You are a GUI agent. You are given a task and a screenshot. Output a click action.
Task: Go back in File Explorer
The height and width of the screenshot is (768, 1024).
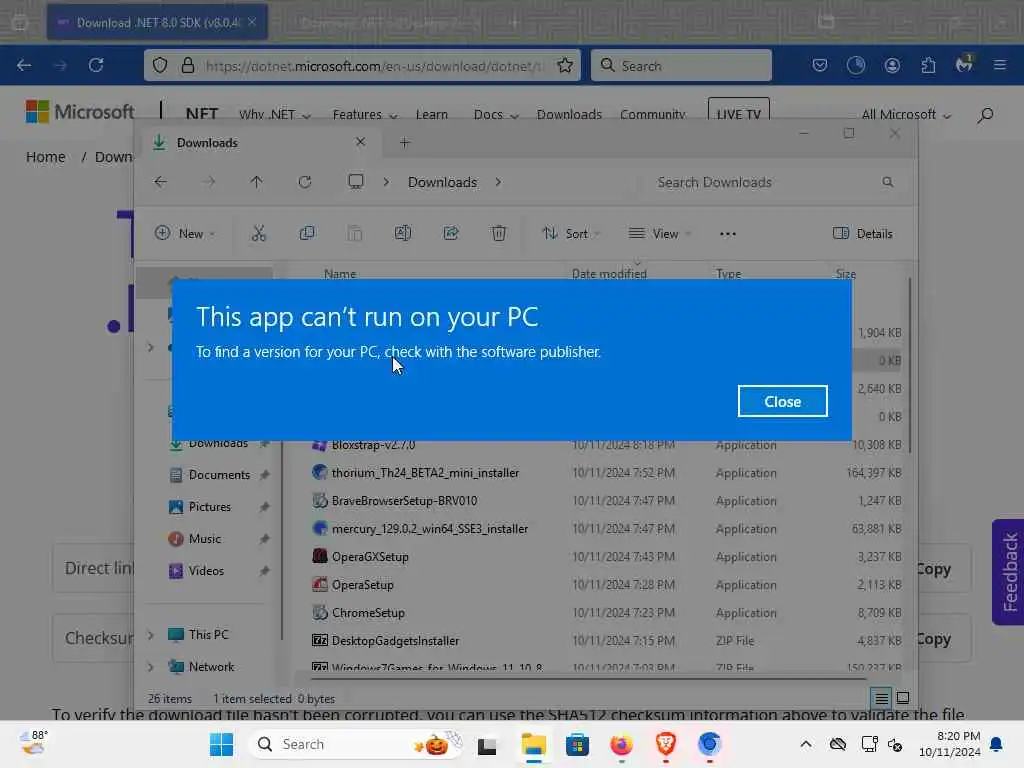click(x=161, y=182)
